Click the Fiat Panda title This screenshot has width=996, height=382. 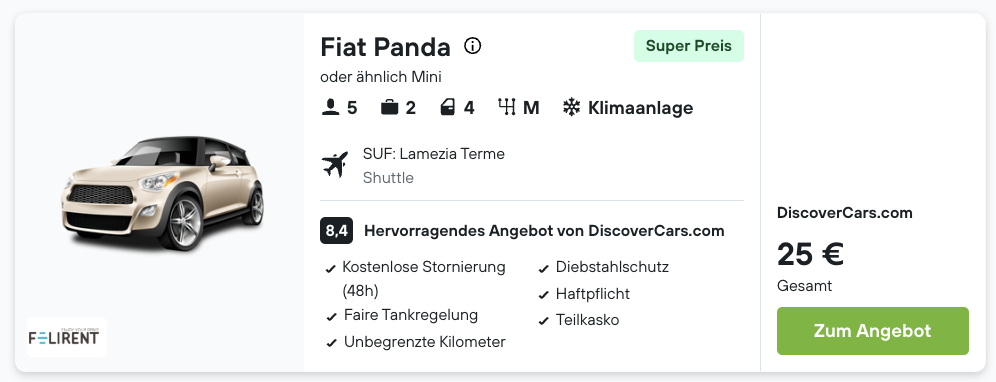click(386, 46)
